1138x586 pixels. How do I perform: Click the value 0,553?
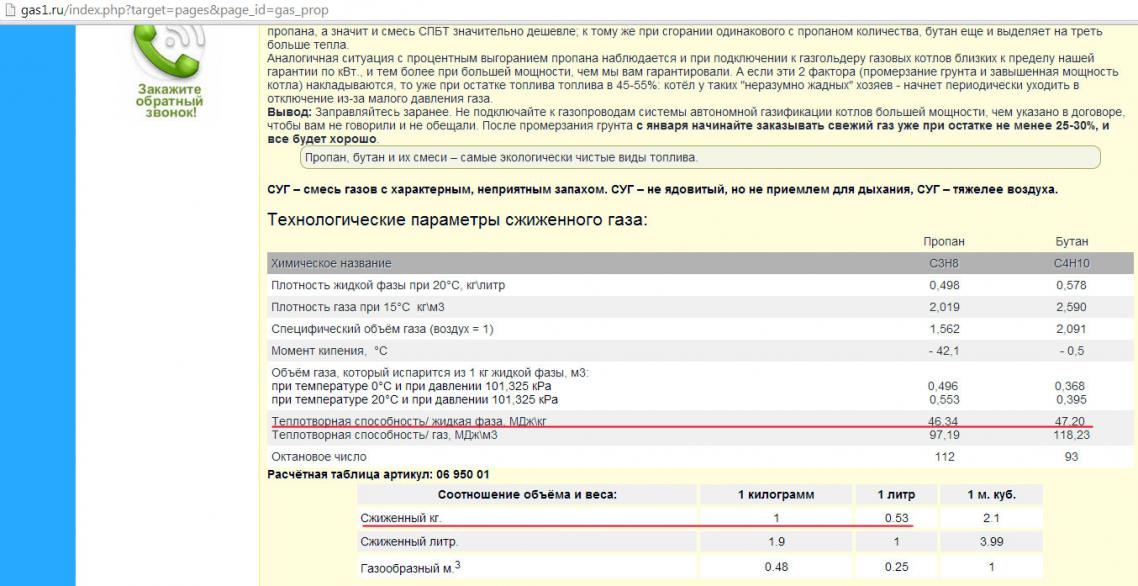(x=943, y=400)
